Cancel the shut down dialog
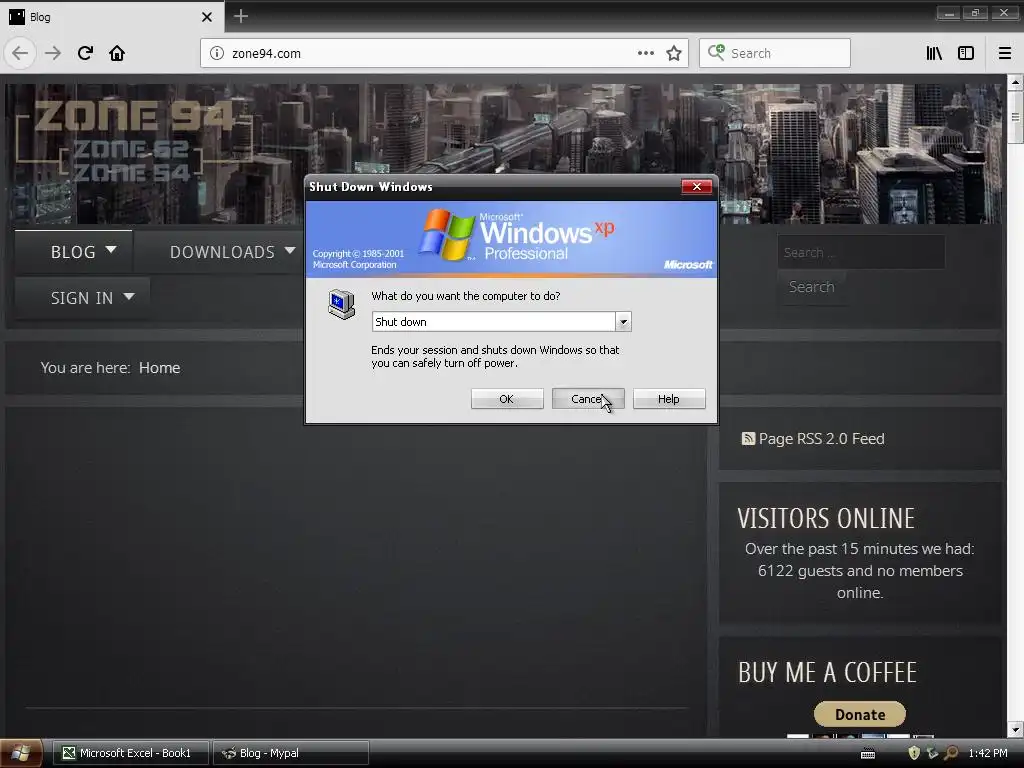The width and height of the screenshot is (1024, 768). (x=588, y=399)
